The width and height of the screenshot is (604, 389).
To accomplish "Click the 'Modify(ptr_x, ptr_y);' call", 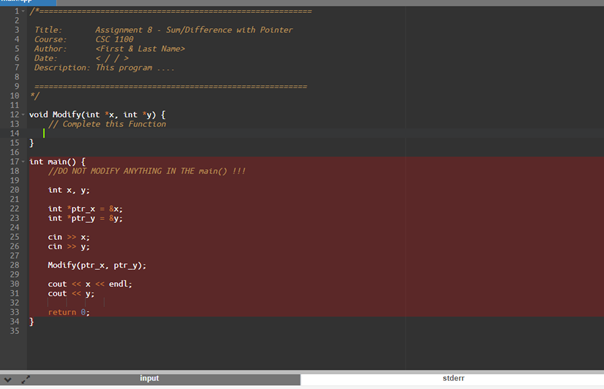I will coord(97,265).
